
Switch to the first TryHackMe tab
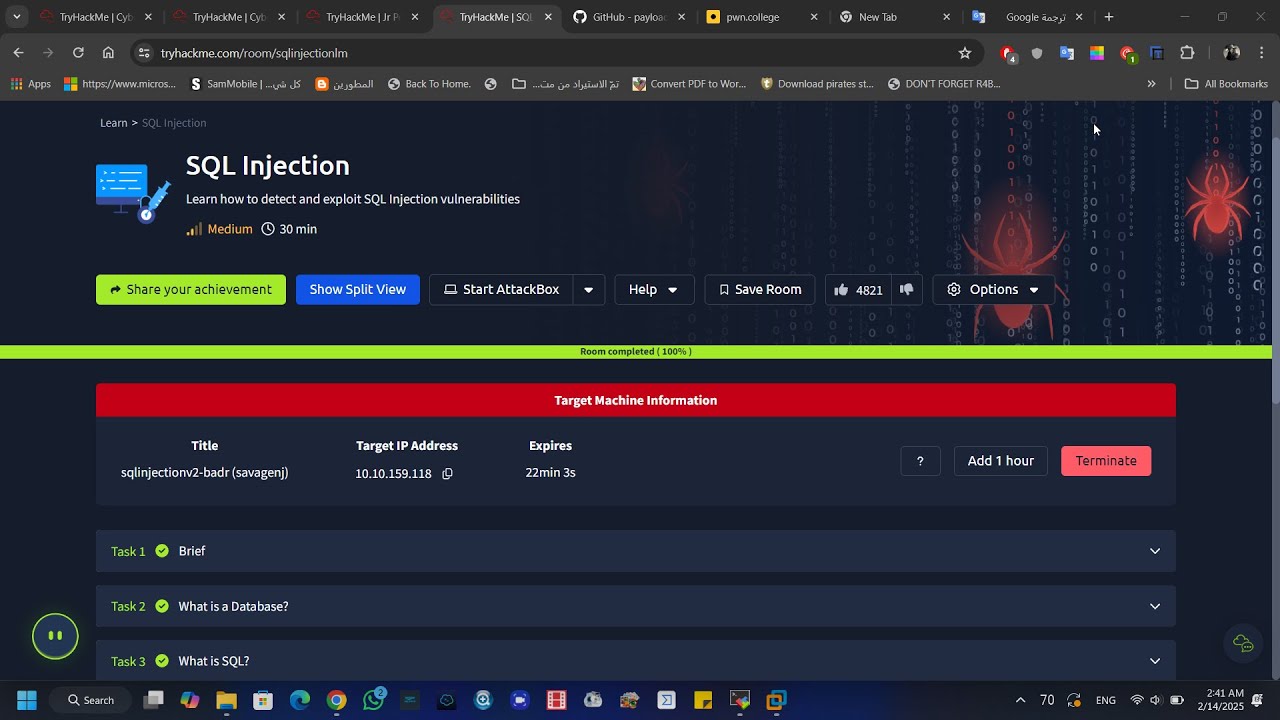(x=97, y=17)
